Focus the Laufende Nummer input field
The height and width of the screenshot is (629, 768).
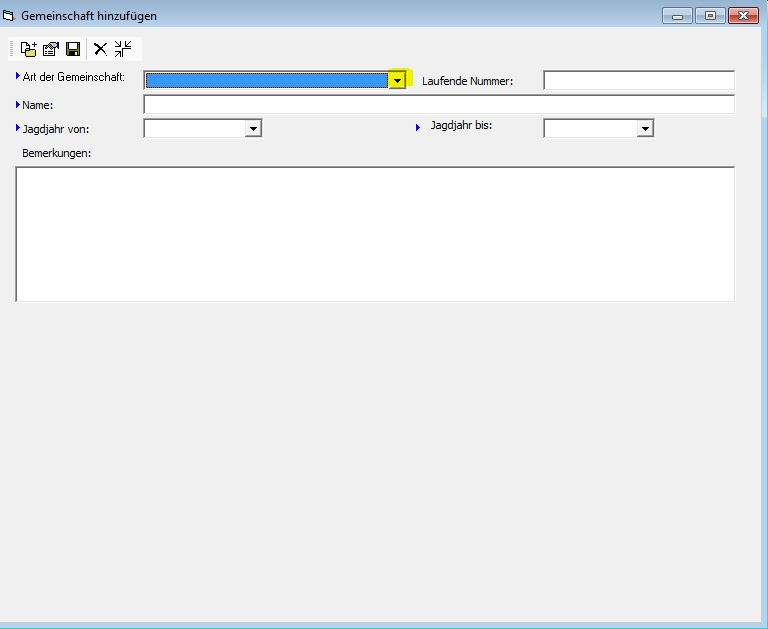[639, 81]
